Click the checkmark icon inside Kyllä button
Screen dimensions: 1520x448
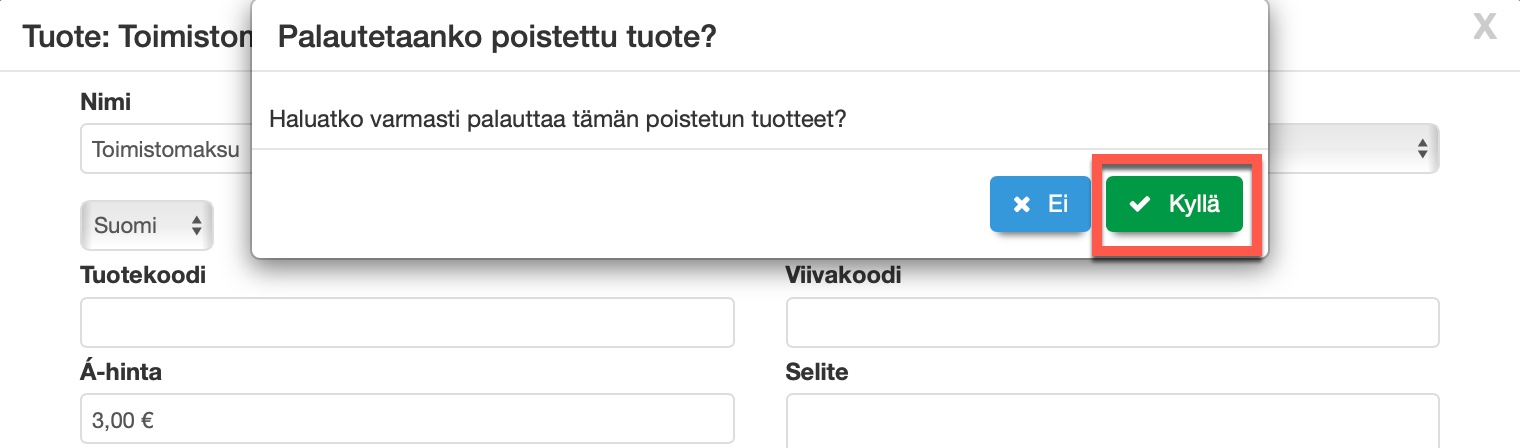pos(1138,205)
